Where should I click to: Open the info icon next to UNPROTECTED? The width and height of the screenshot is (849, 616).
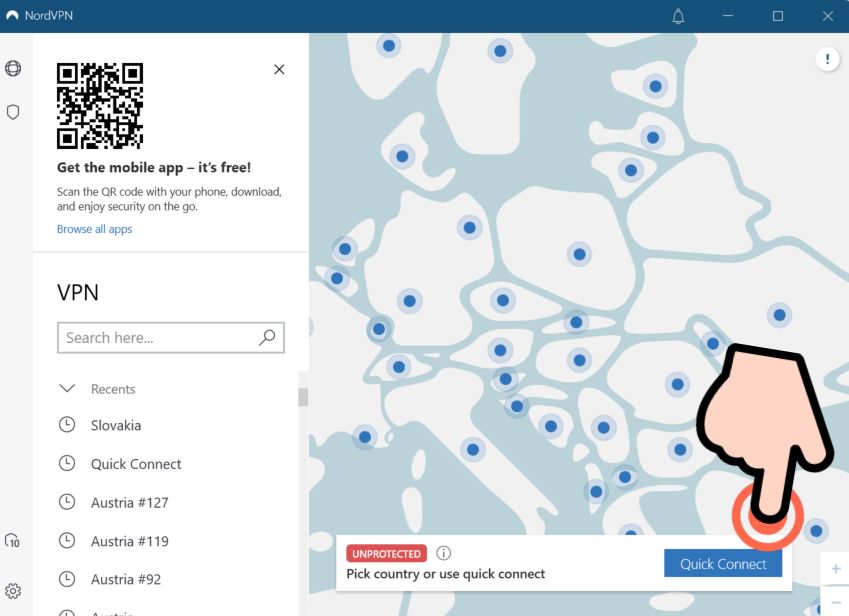point(443,553)
